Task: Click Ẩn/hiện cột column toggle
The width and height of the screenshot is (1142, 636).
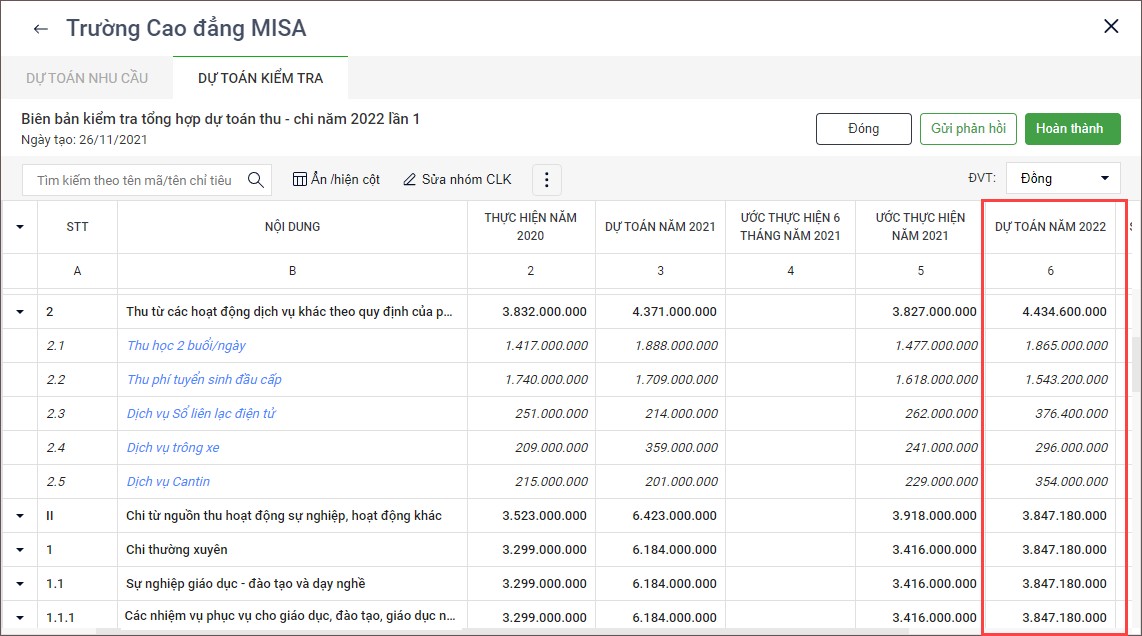Action: [336, 180]
